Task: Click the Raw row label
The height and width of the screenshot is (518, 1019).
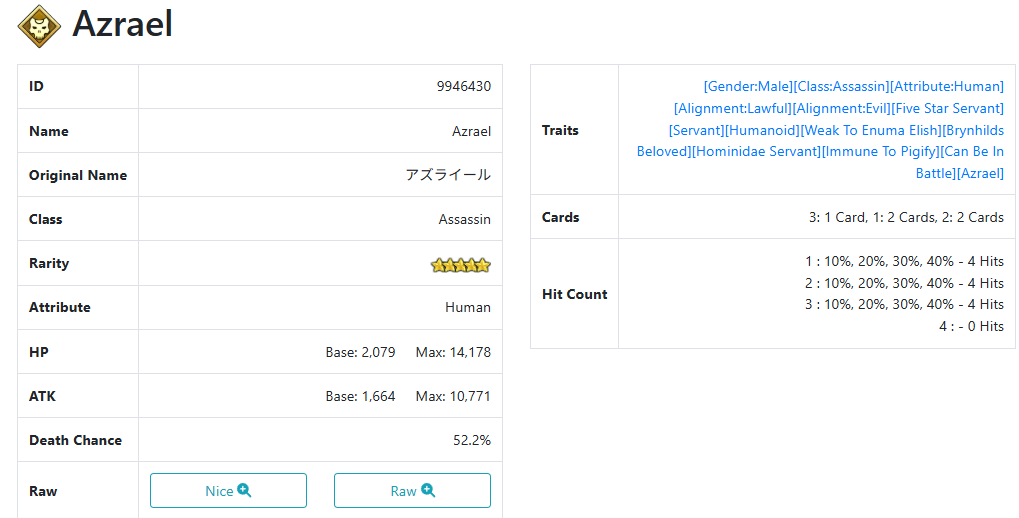Action: [43, 491]
